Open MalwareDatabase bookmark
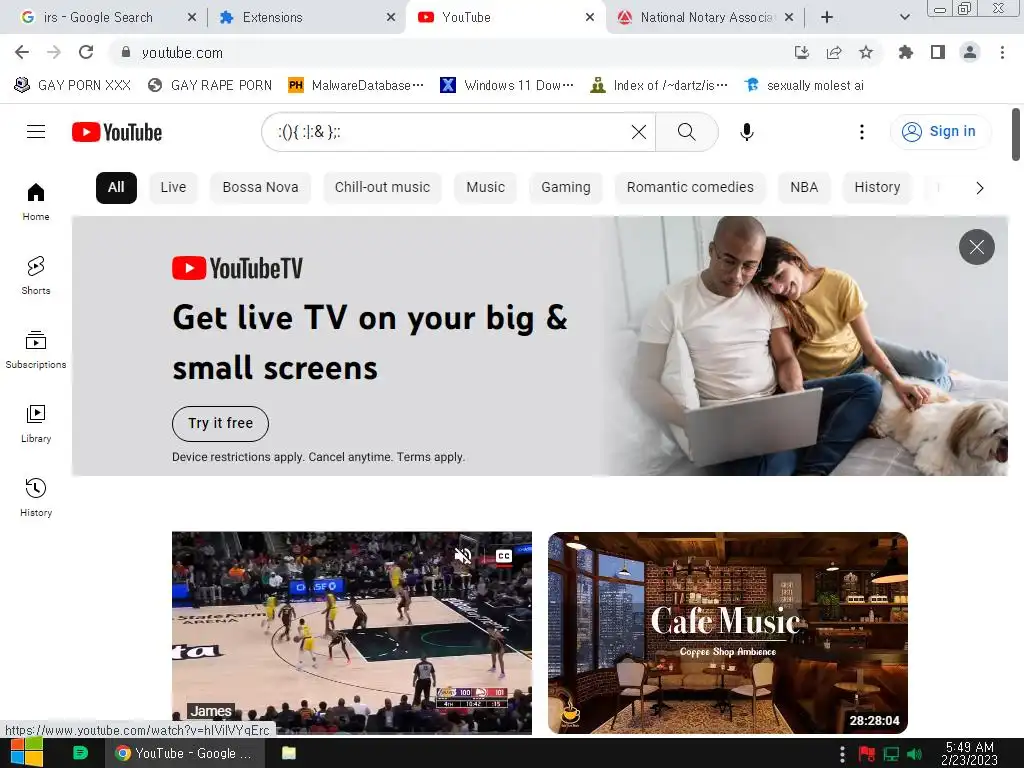Viewport: 1024px width, 768px height. [x=356, y=85]
